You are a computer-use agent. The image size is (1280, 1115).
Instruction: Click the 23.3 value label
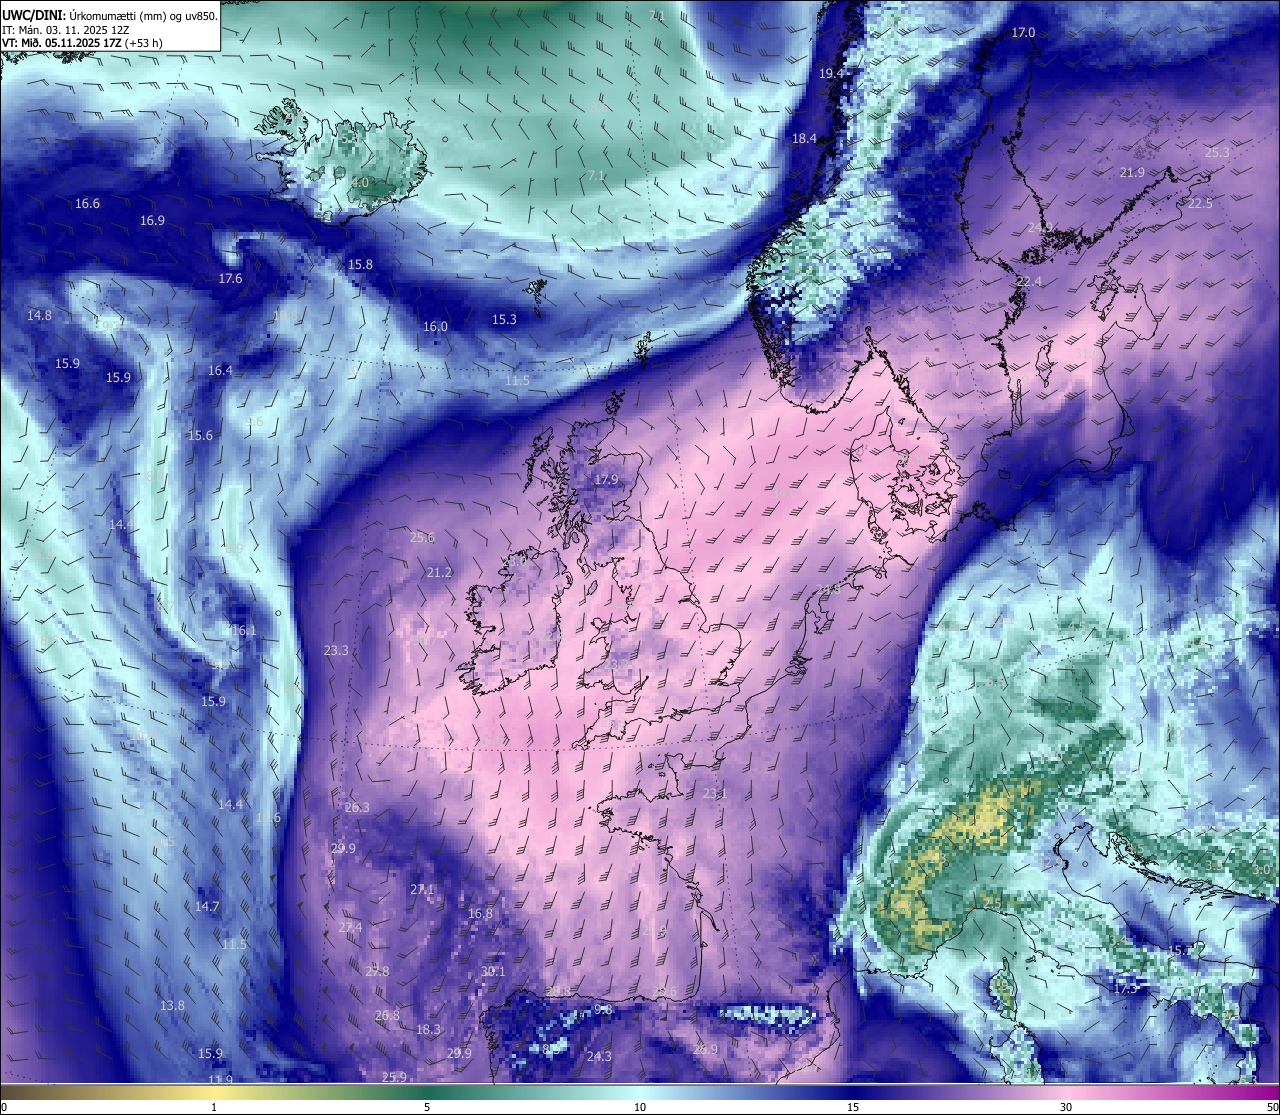click(x=336, y=651)
